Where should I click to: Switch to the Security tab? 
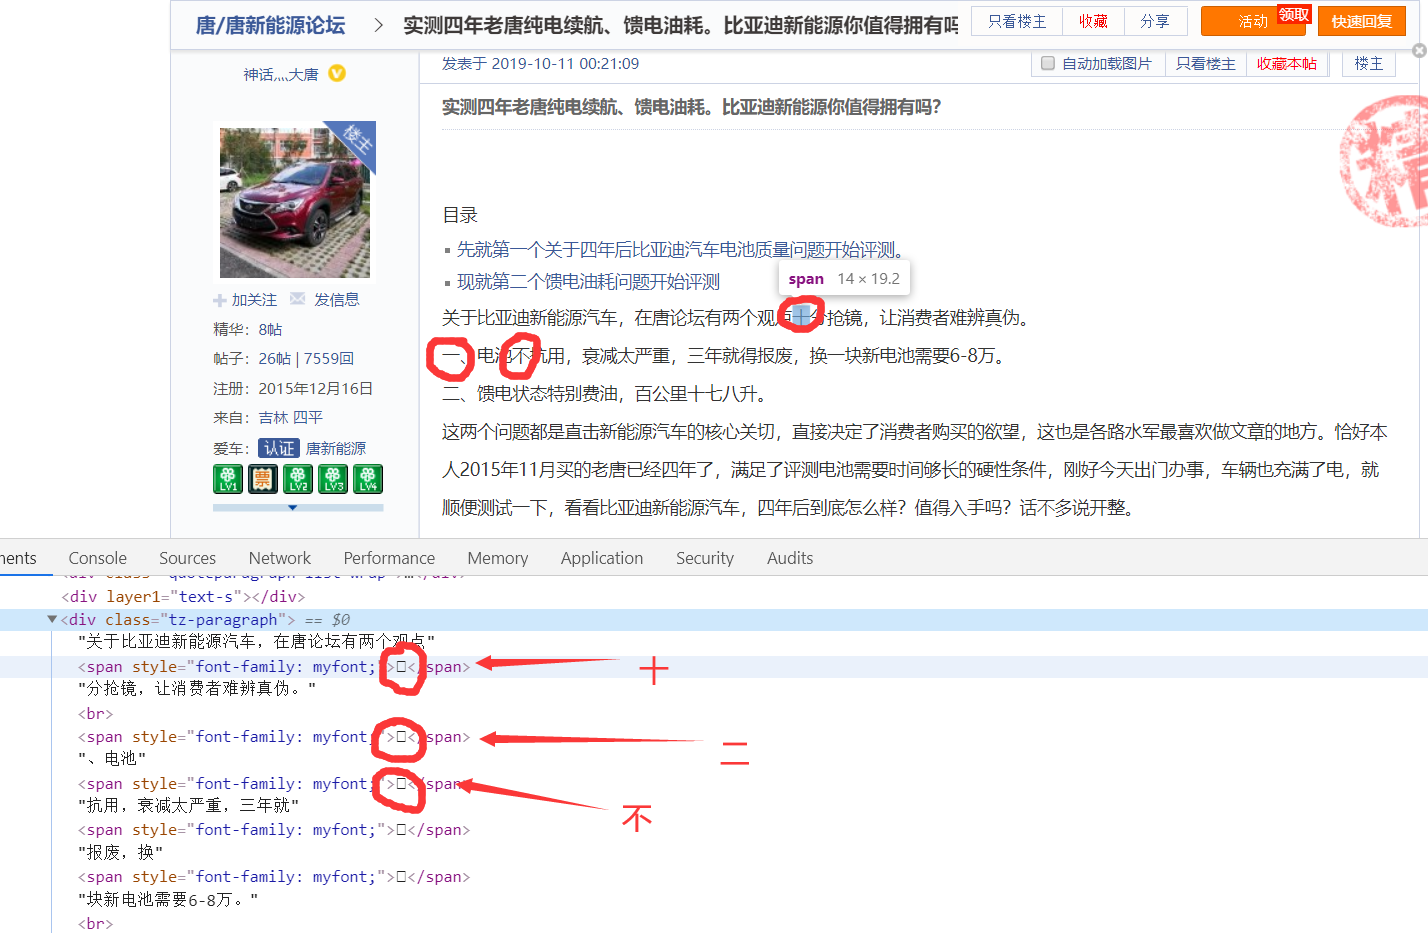coord(705,558)
